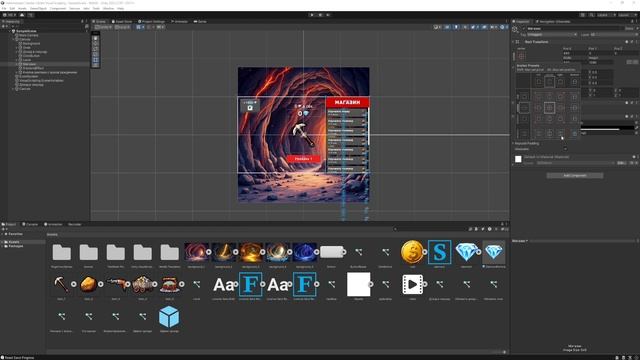Open the Layout dropdown at top right
640x360 pixels.
click(x=626, y=15)
